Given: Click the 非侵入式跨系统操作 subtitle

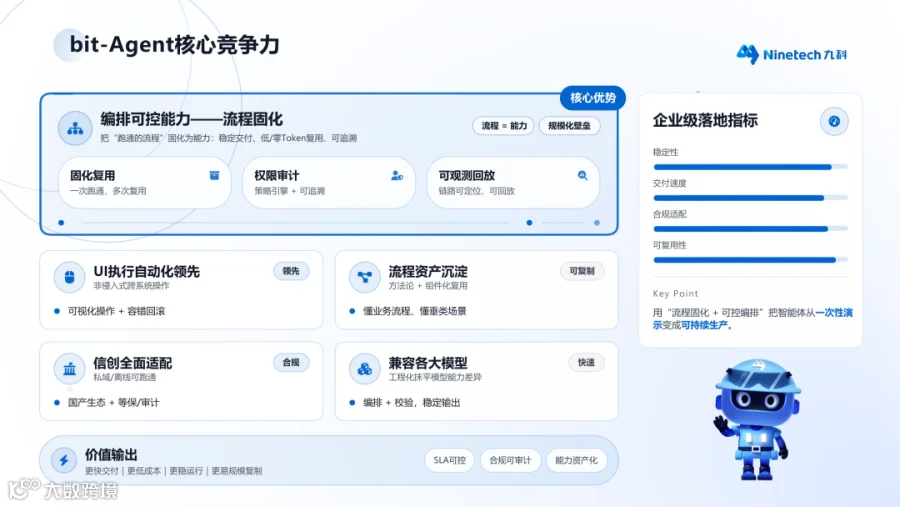Looking at the screenshot, I should (131, 286).
